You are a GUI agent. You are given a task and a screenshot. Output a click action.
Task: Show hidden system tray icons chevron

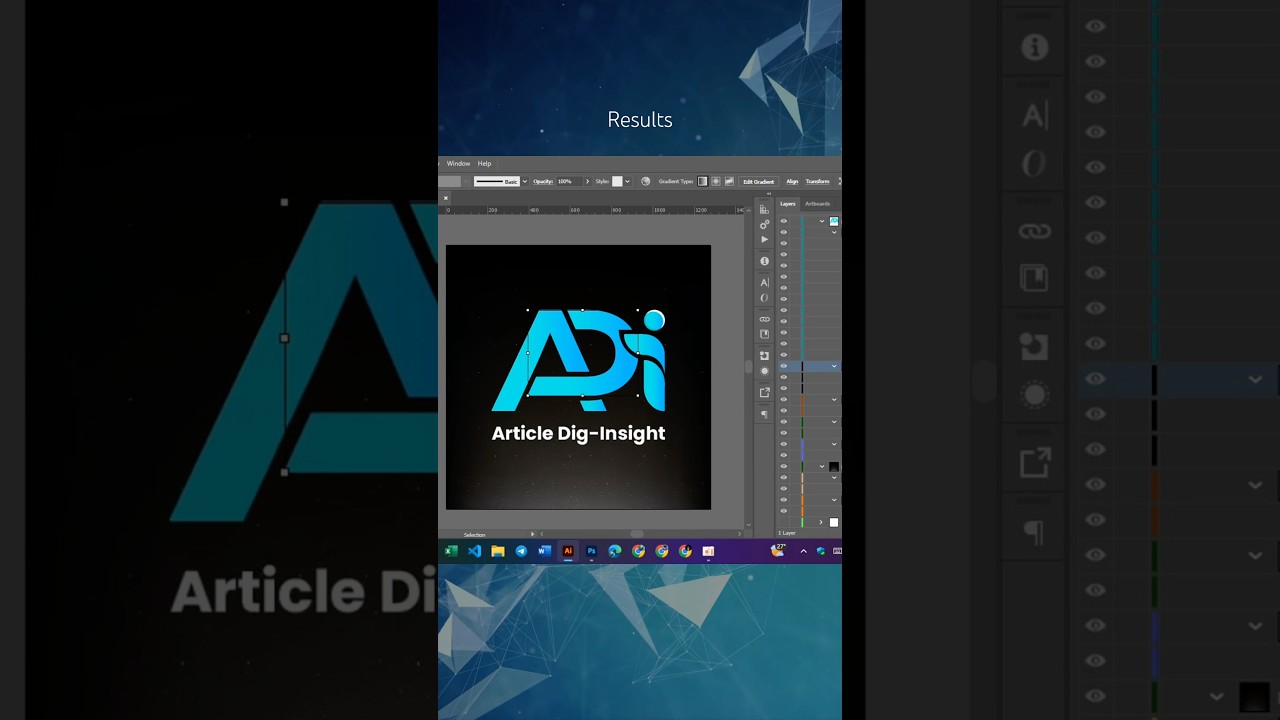pyautogui.click(x=803, y=551)
